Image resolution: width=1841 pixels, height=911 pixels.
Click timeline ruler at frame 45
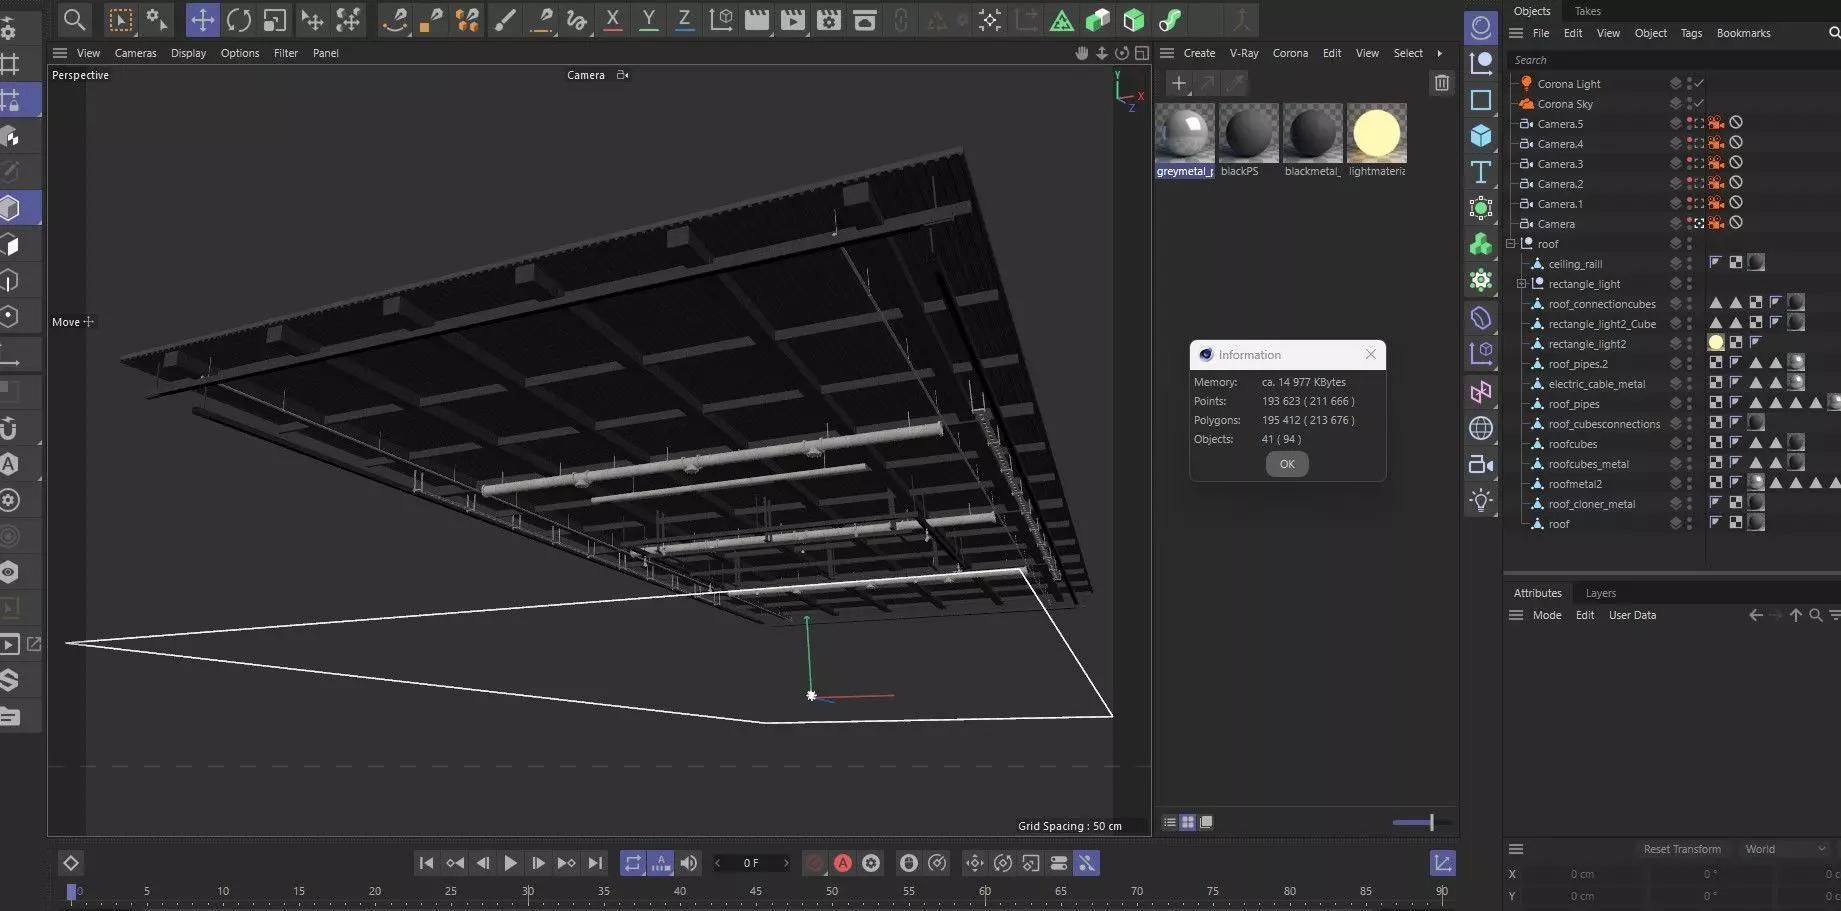click(756, 891)
